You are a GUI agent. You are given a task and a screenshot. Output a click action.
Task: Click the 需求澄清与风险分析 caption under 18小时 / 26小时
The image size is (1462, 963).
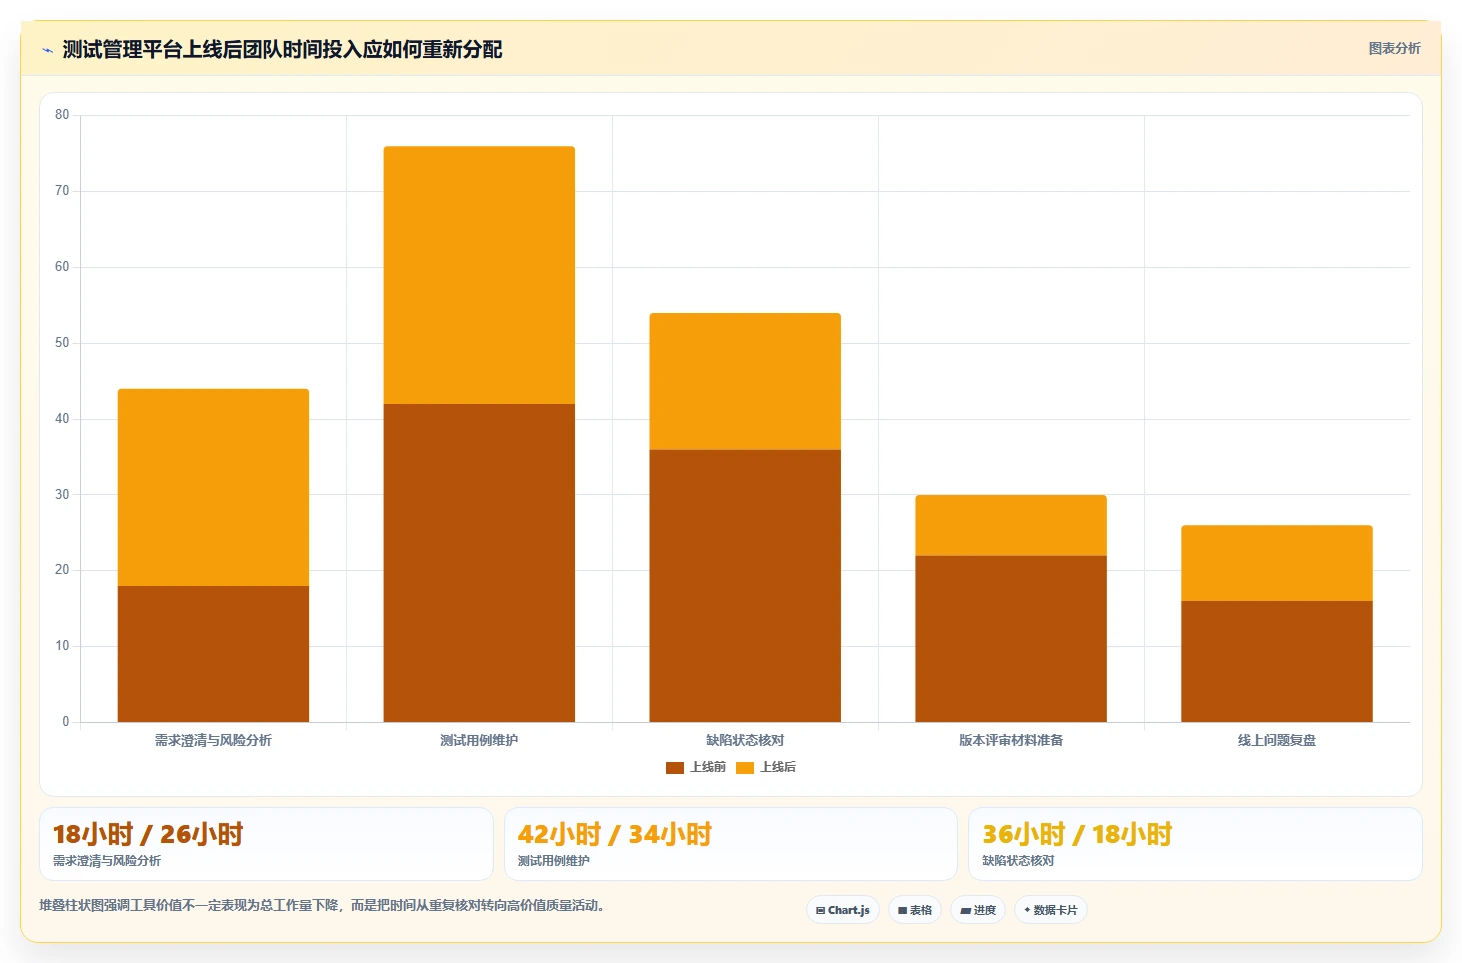coord(107,861)
